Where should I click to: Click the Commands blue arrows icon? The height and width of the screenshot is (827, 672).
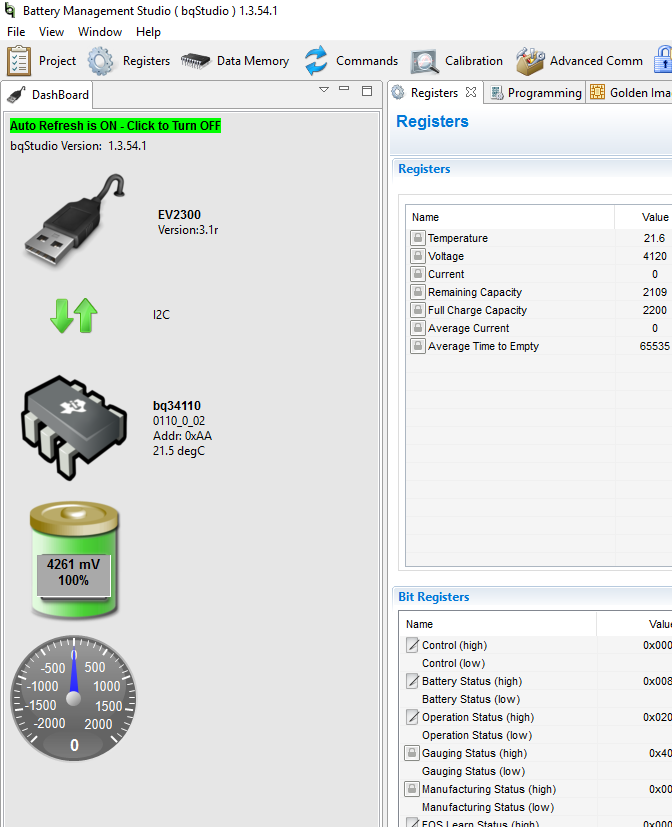[x=316, y=61]
